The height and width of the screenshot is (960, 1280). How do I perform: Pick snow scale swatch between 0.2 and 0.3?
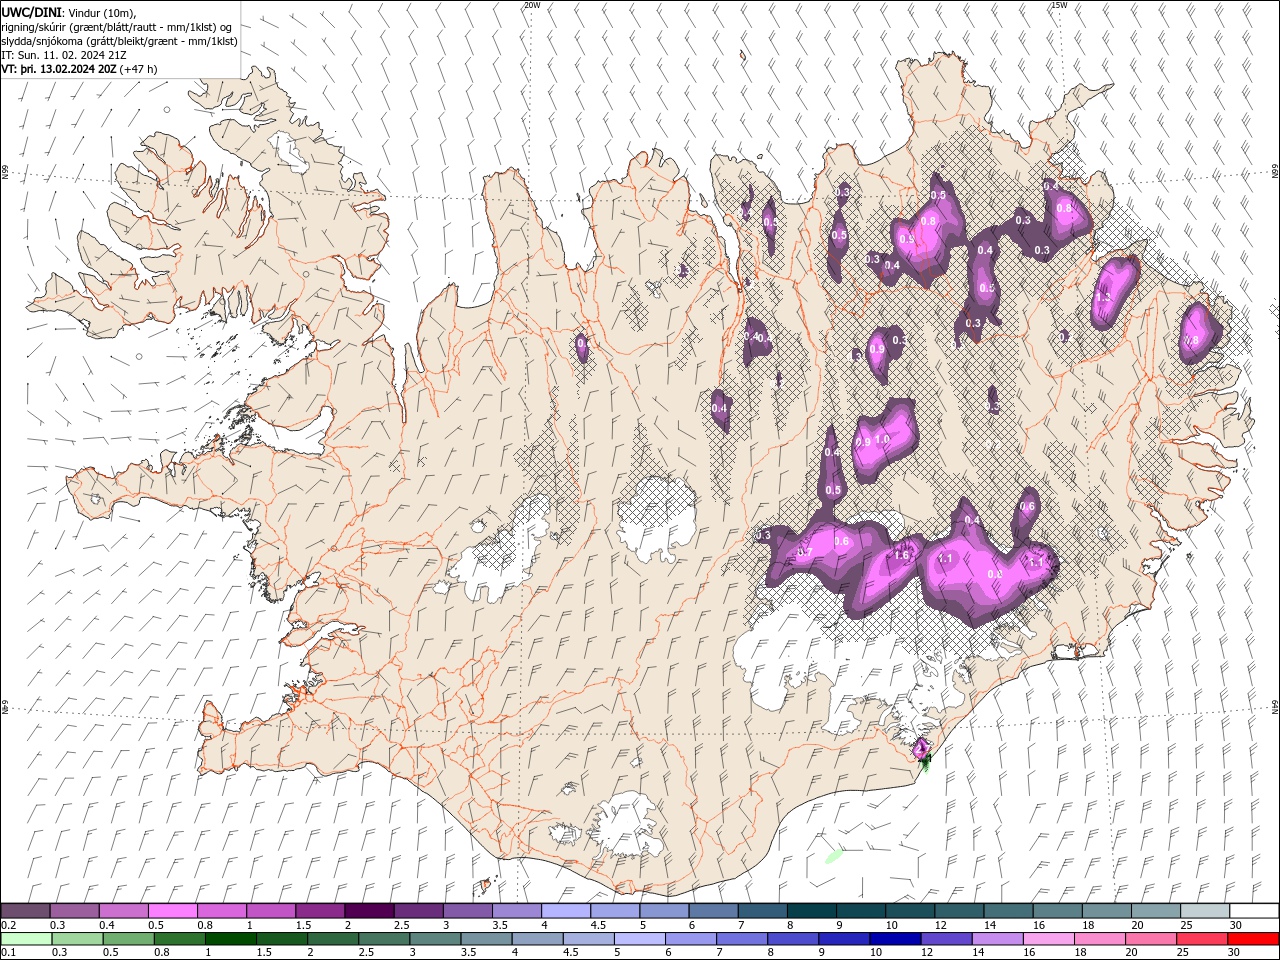[x=25, y=910]
